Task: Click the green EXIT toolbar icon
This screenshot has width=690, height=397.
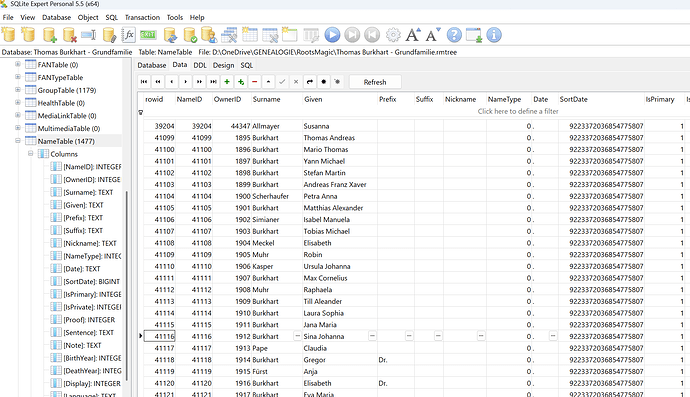Action: pyautogui.click(x=148, y=35)
